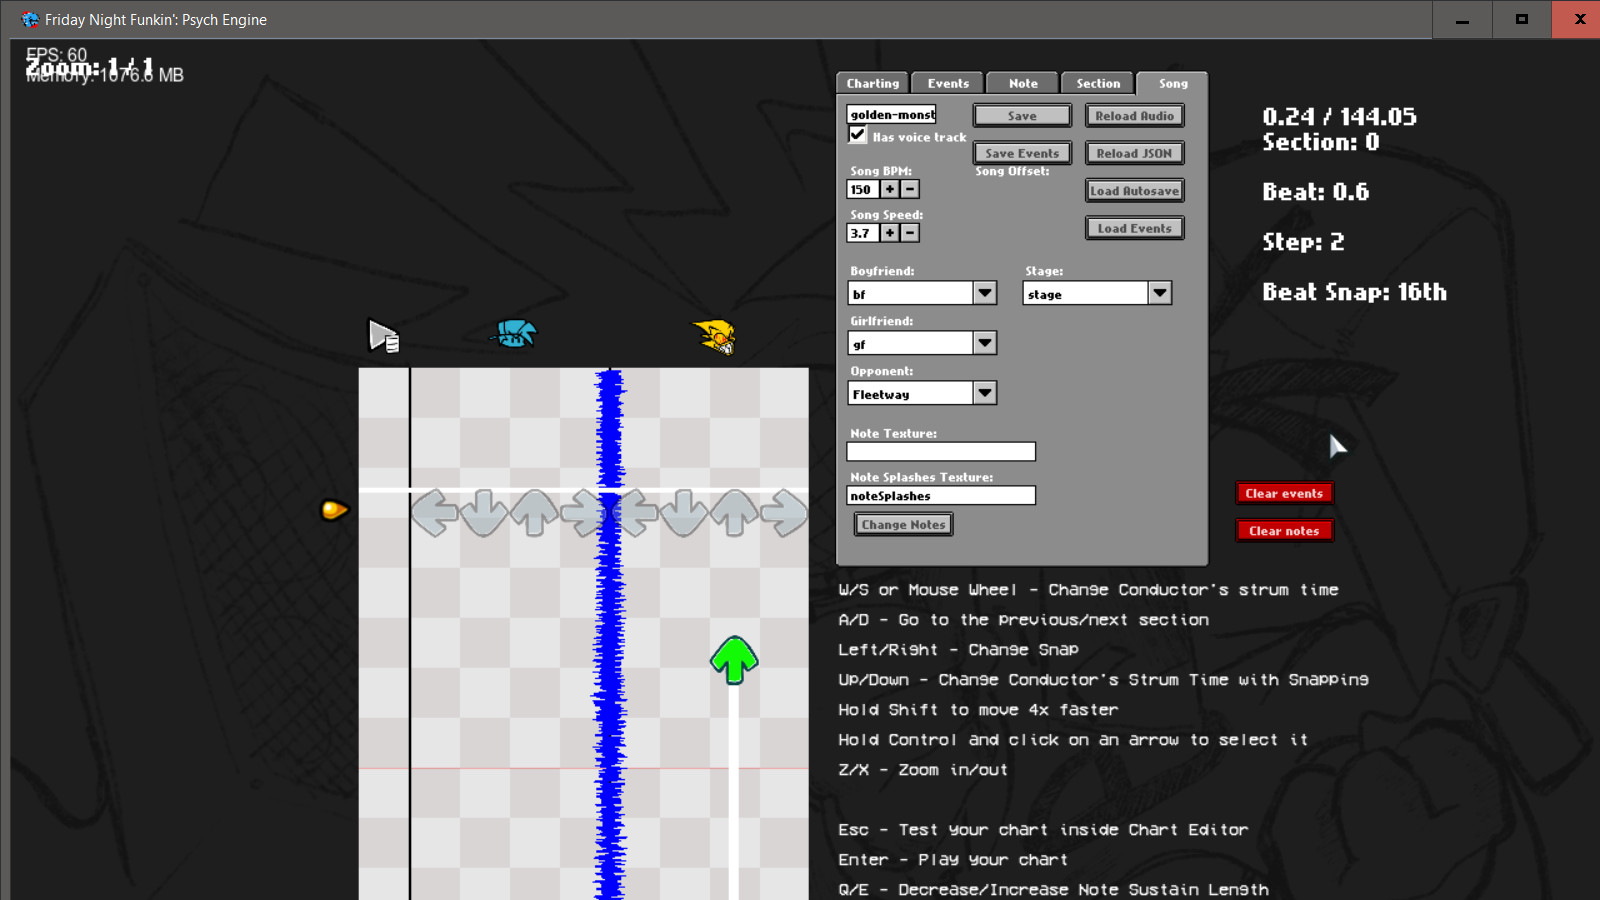Click the yellow strum line marker
Viewport: 1600px width, 900px height.
[333, 510]
